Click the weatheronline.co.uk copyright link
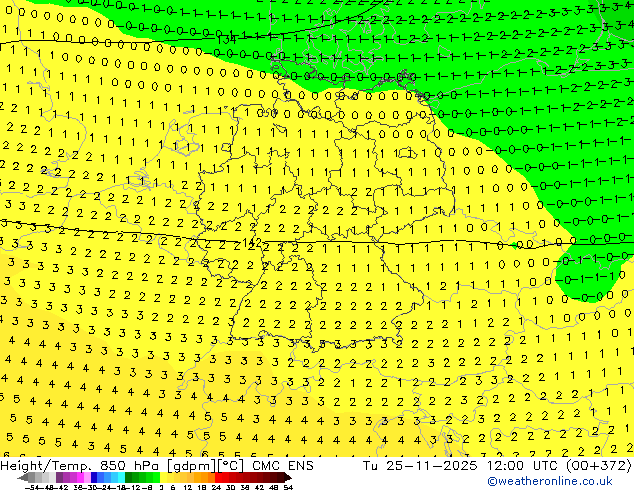This screenshot has height=490, width=634. [x=550, y=481]
